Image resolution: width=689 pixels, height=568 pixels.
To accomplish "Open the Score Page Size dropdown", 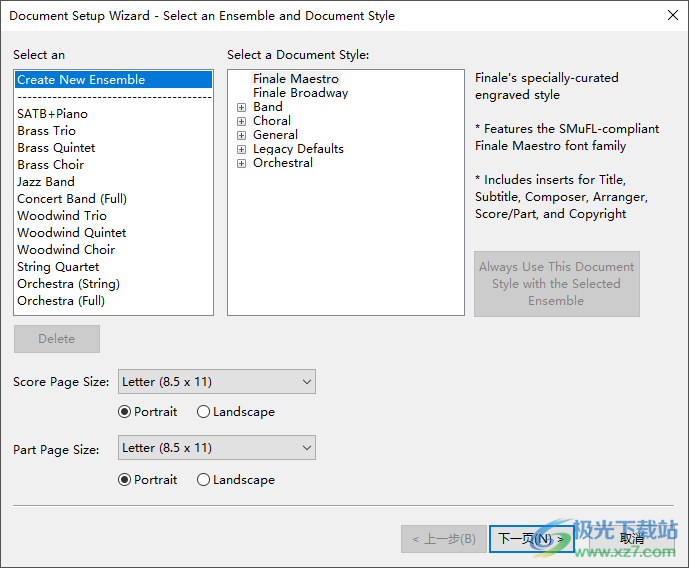I will (216, 382).
